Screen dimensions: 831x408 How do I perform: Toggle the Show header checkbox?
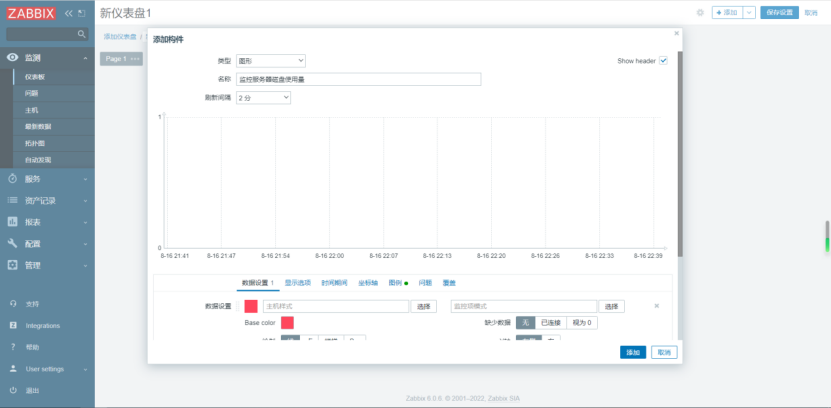(x=663, y=61)
